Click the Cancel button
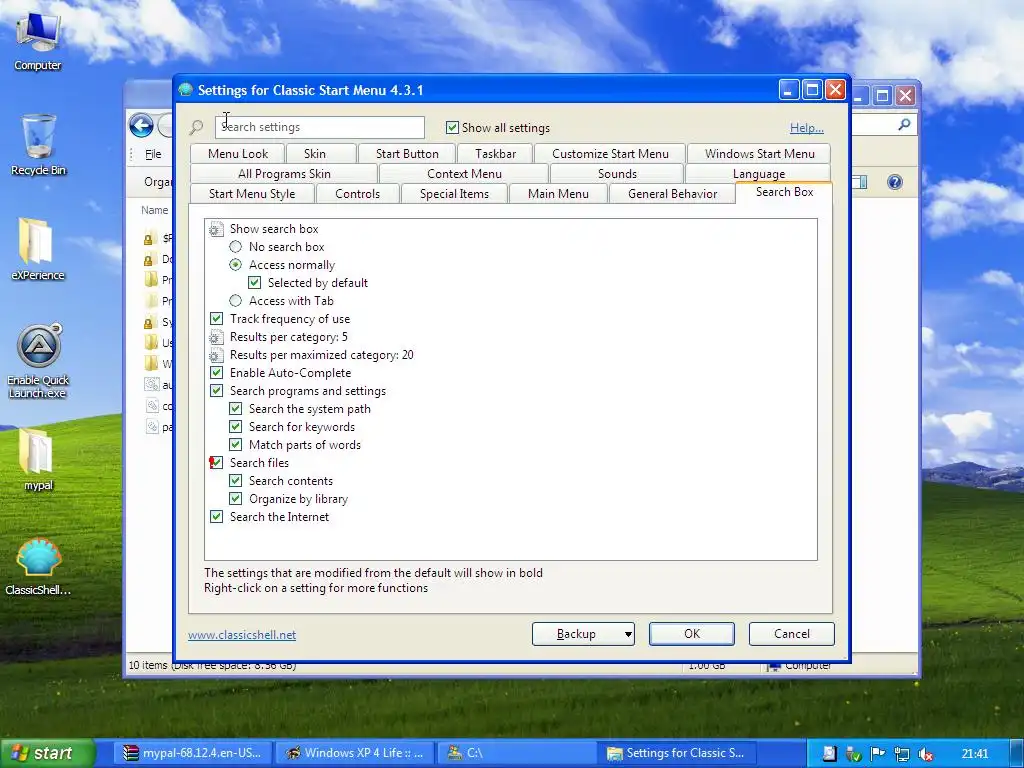 tap(792, 634)
